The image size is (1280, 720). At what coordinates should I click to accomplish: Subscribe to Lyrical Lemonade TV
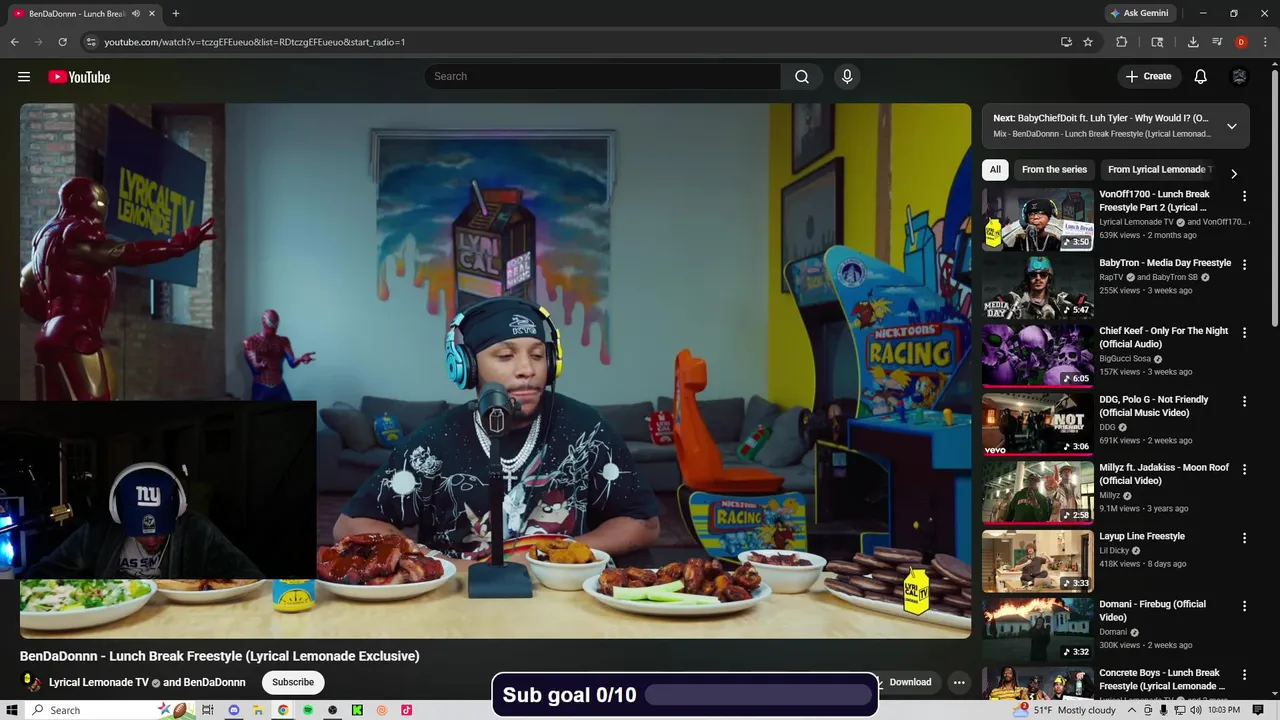click(x=293, y=682)
